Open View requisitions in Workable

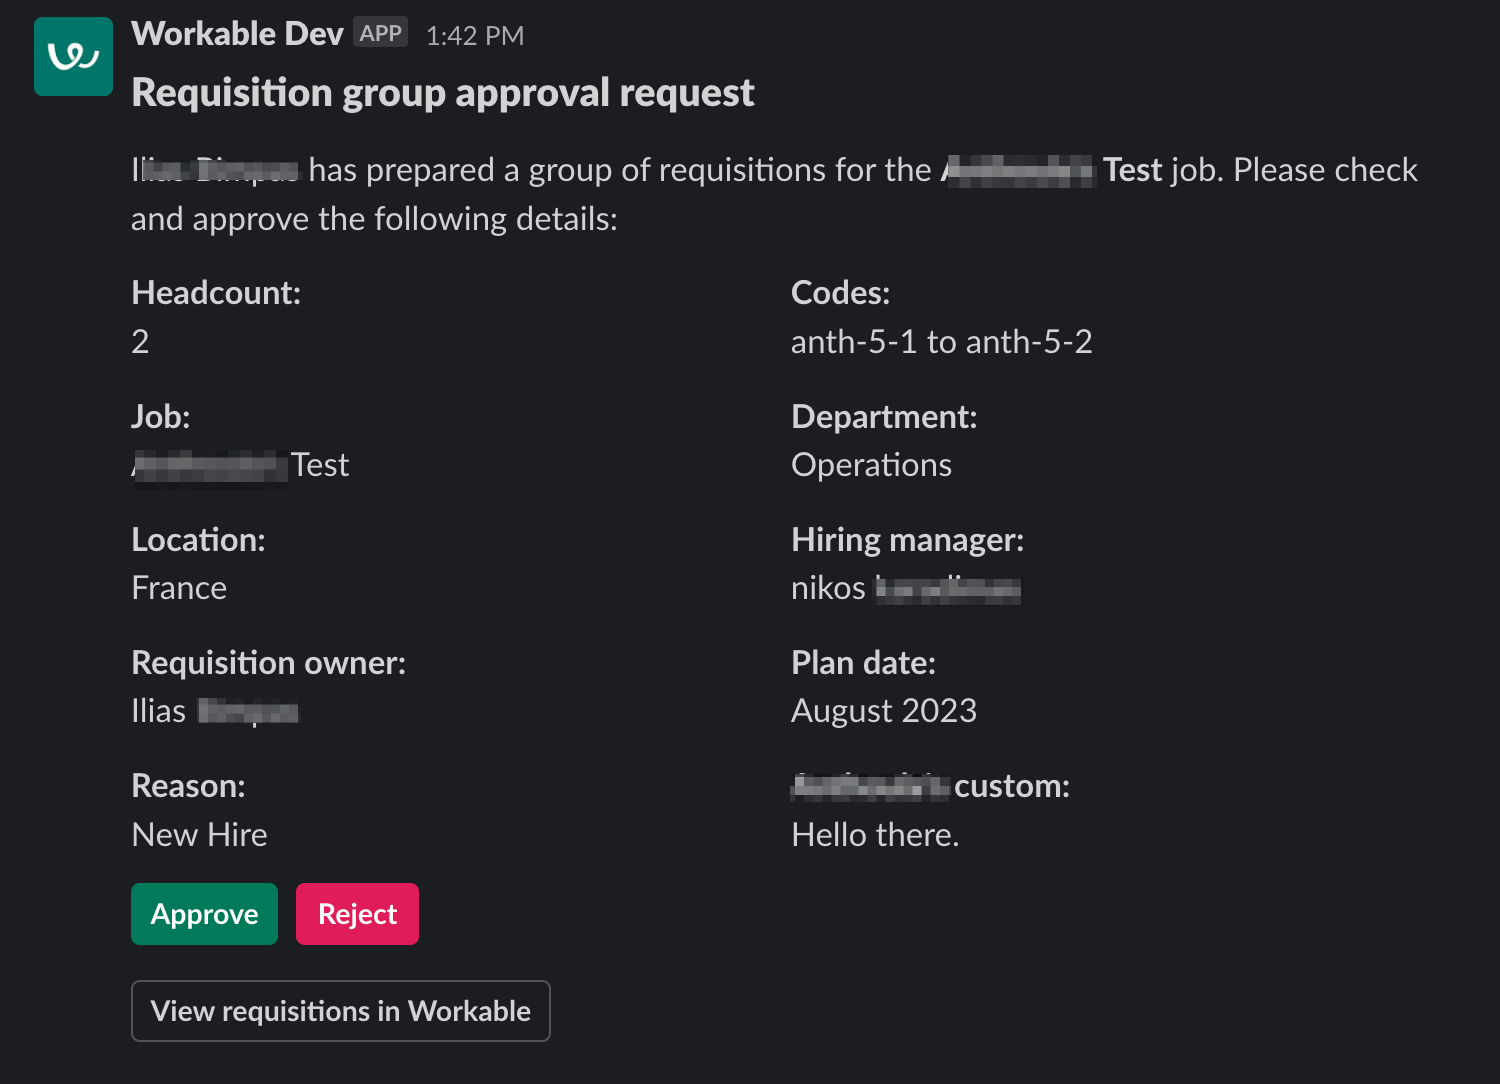point(341,1011)
